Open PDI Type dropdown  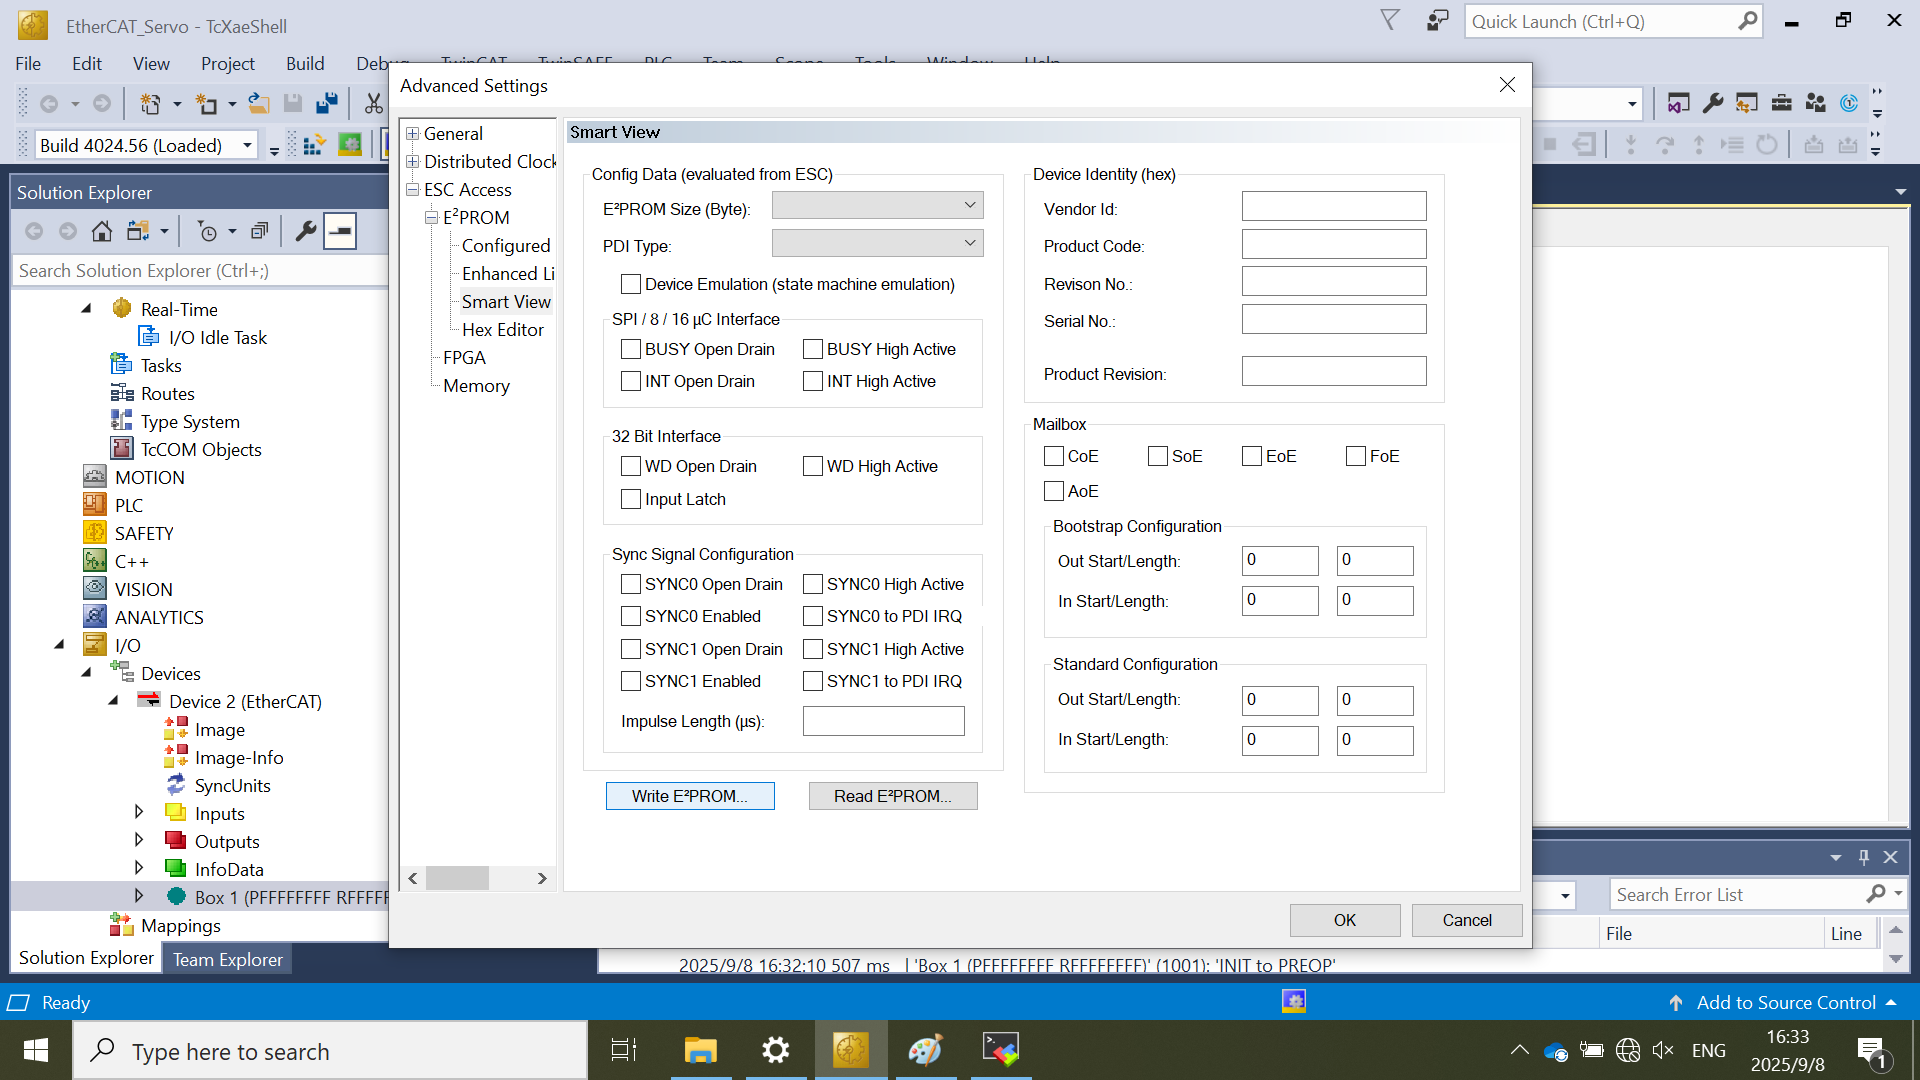(877, 244)
